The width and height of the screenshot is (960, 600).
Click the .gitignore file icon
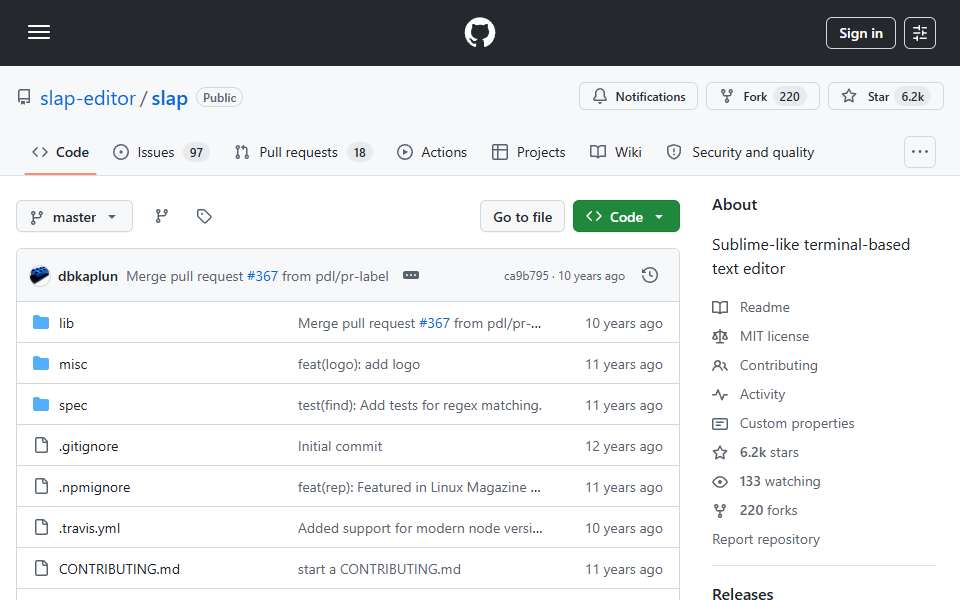click(41, 445)
